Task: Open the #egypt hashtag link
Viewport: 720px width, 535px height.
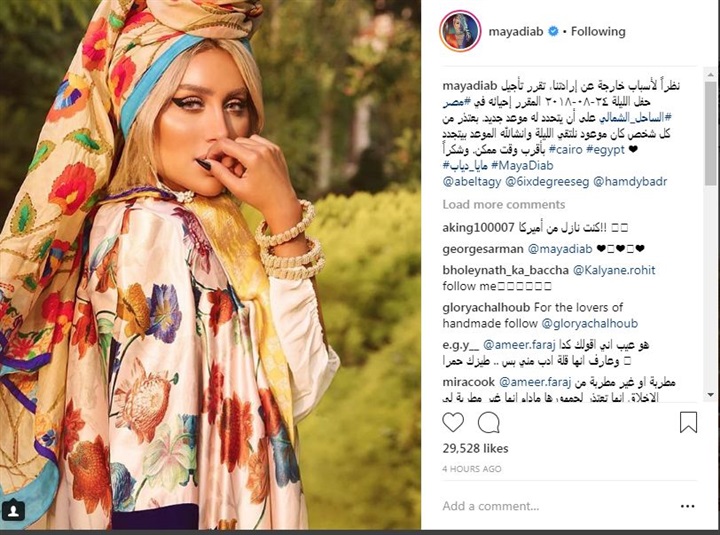Action: tap(605, 149)
